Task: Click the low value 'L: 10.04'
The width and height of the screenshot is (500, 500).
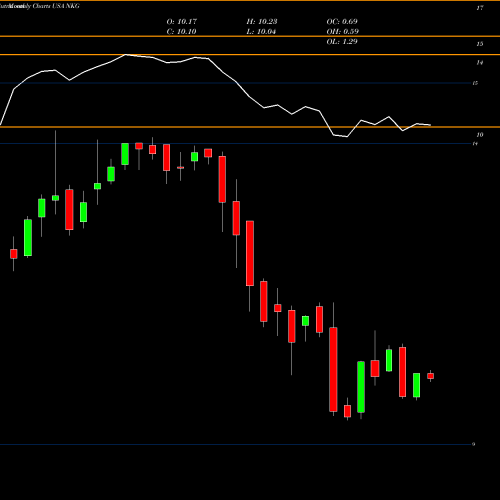Action: tap(261, 31)
